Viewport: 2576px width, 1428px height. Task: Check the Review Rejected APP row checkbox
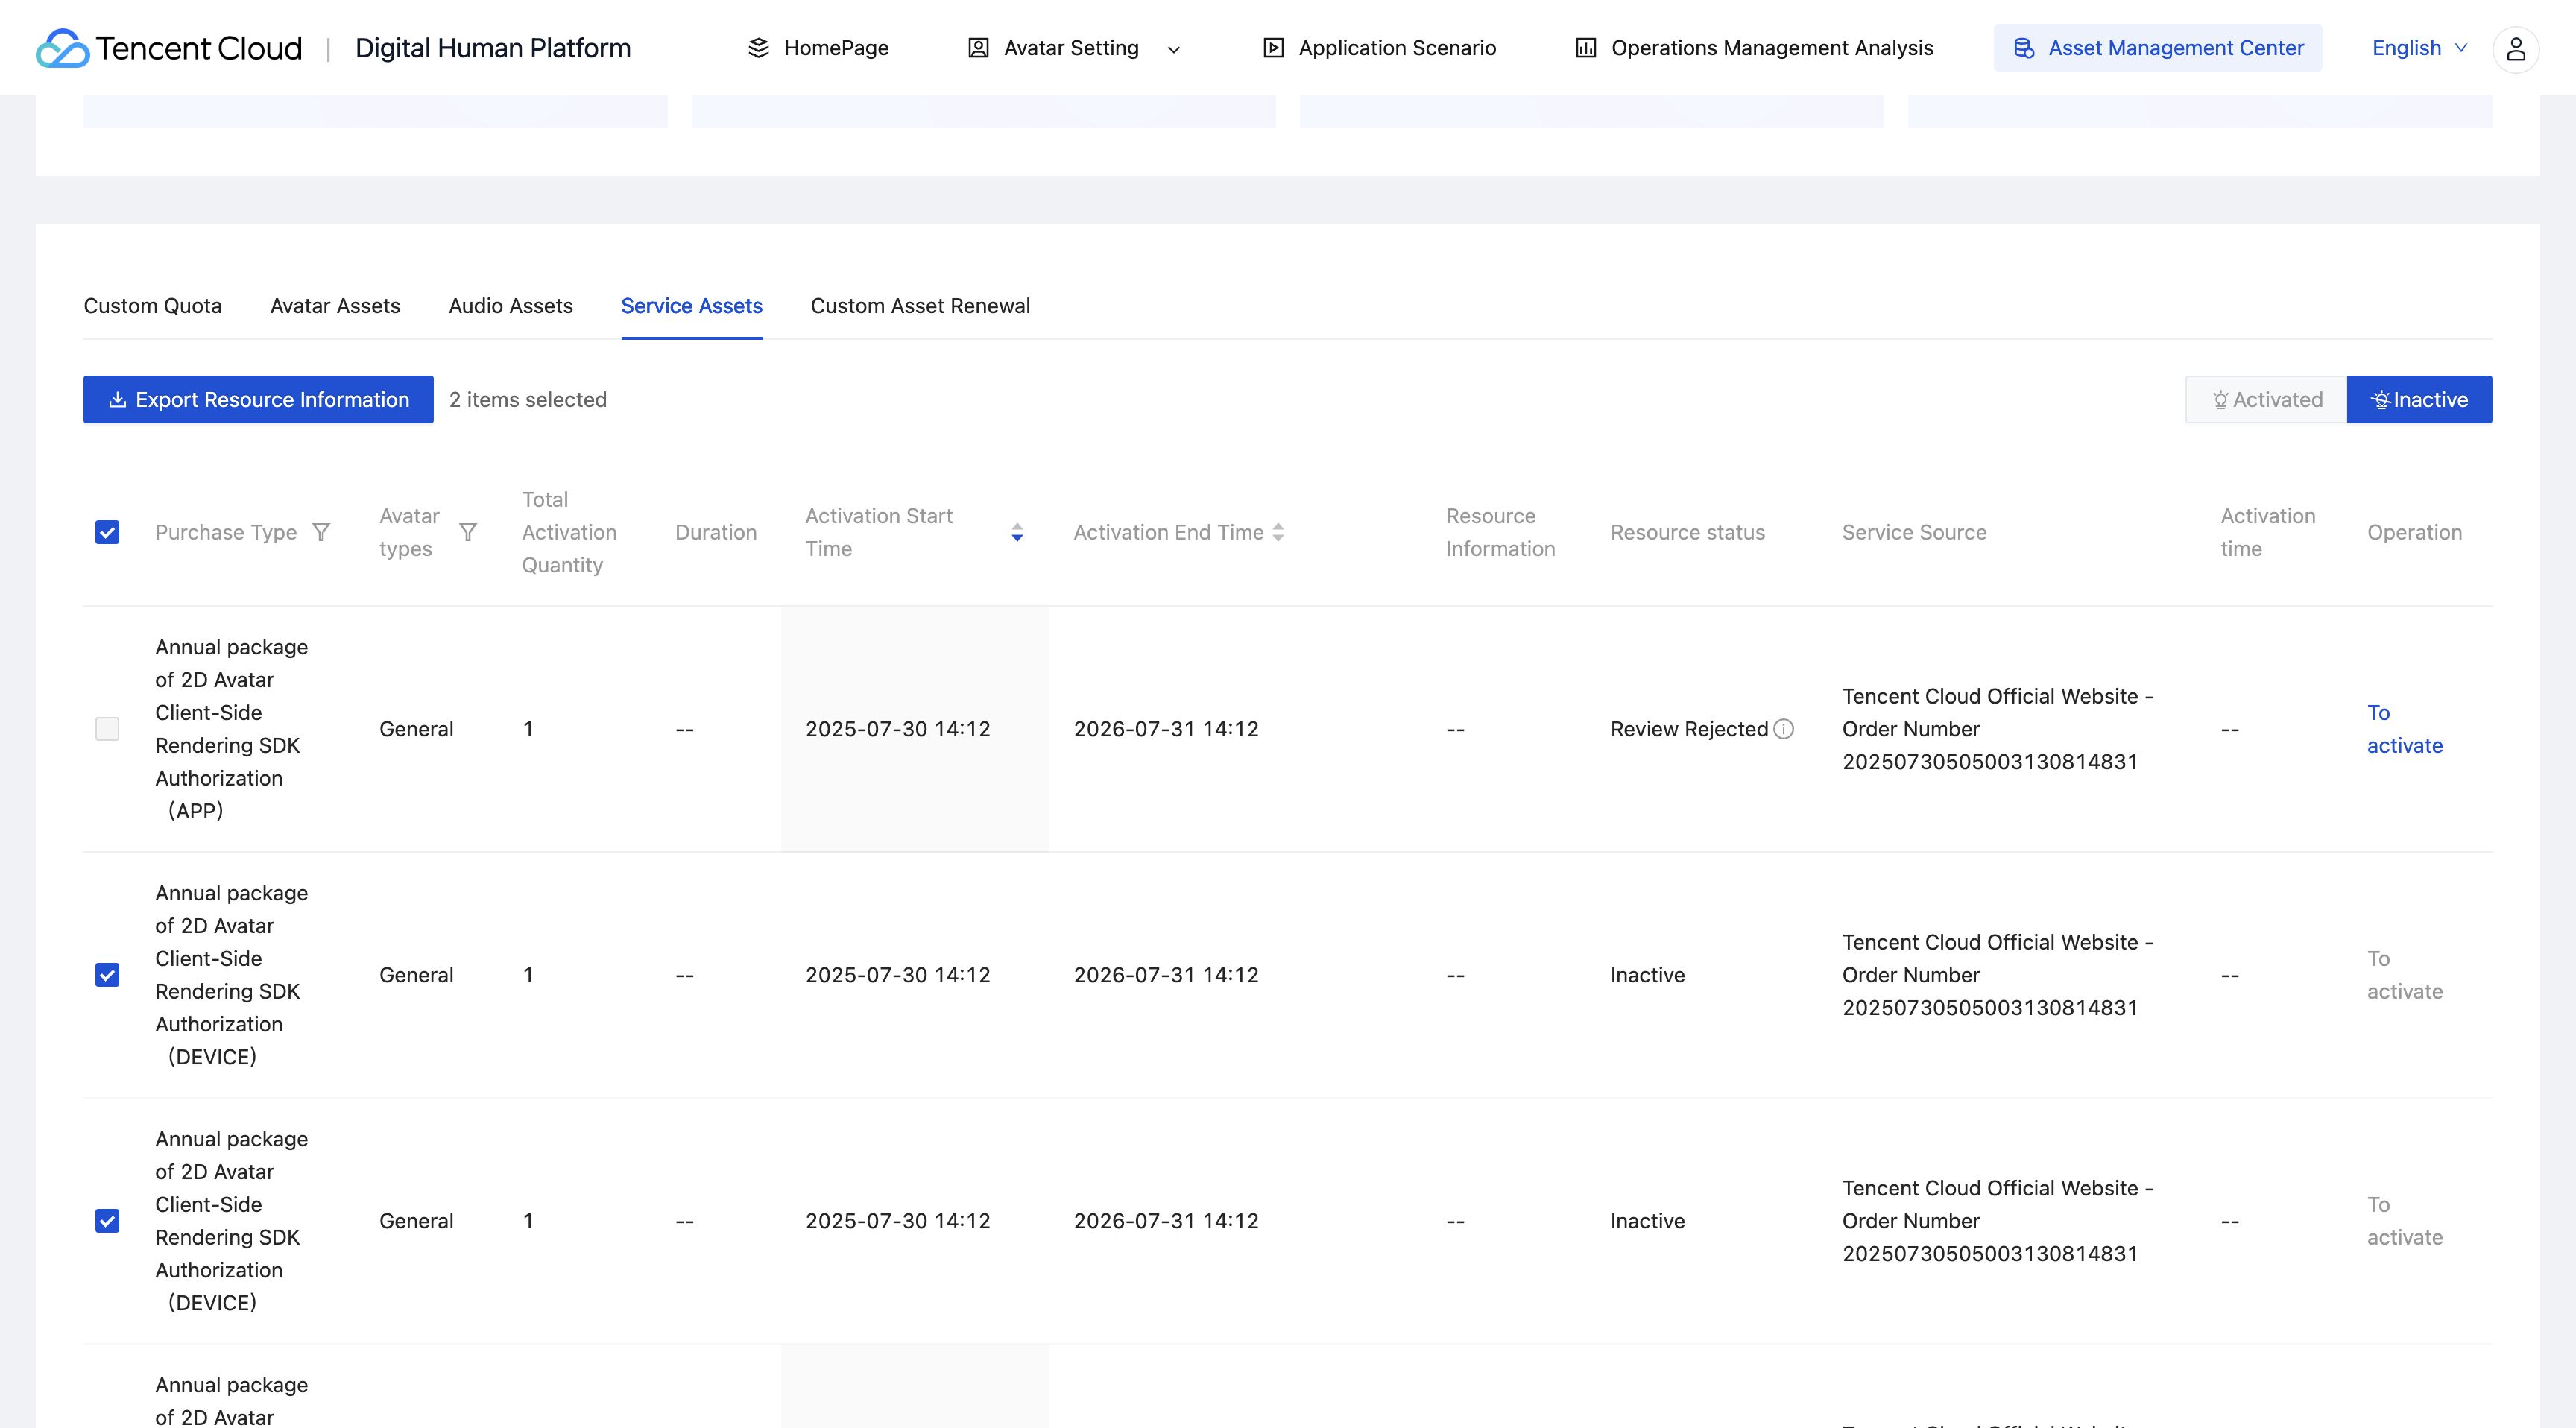(107, 729)
